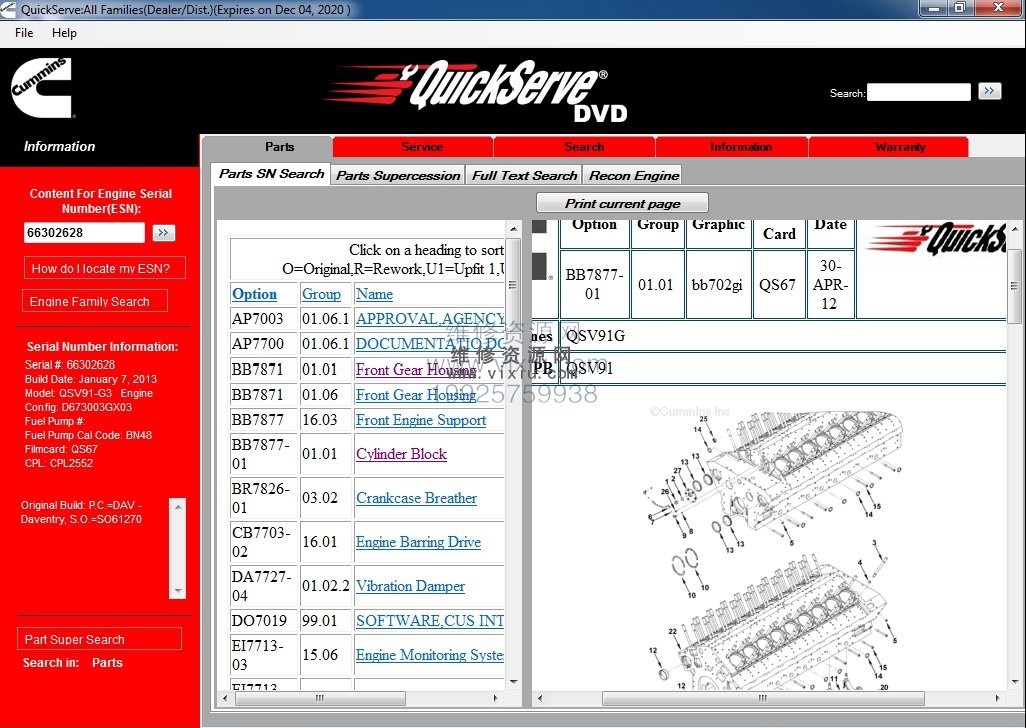The image size is (1026, 728).
Task: Click the detail pane horizontal scrollbar right arrow
Action: click(997, 699)
